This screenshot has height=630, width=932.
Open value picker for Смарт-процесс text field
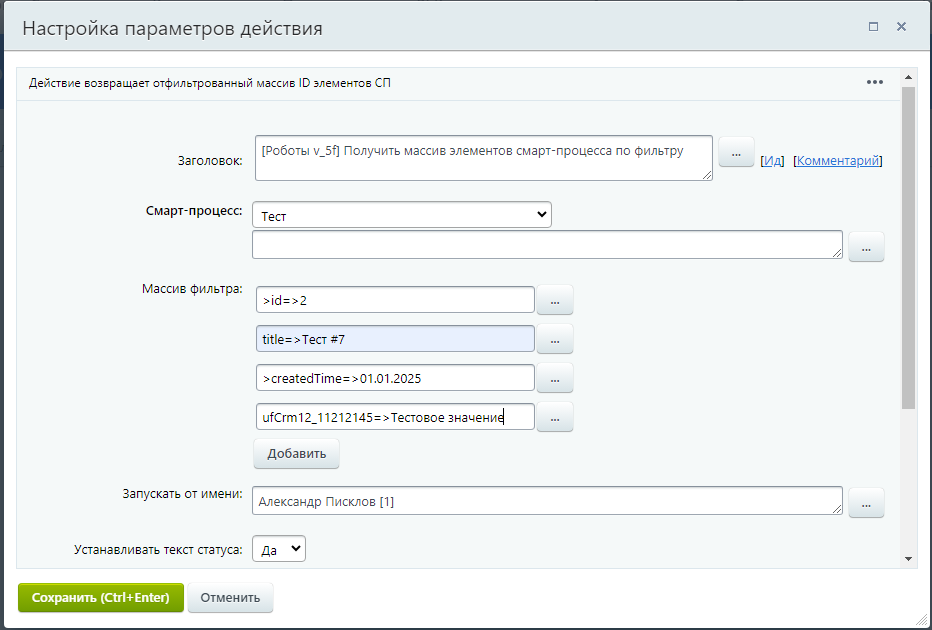(x=866, y=246)
